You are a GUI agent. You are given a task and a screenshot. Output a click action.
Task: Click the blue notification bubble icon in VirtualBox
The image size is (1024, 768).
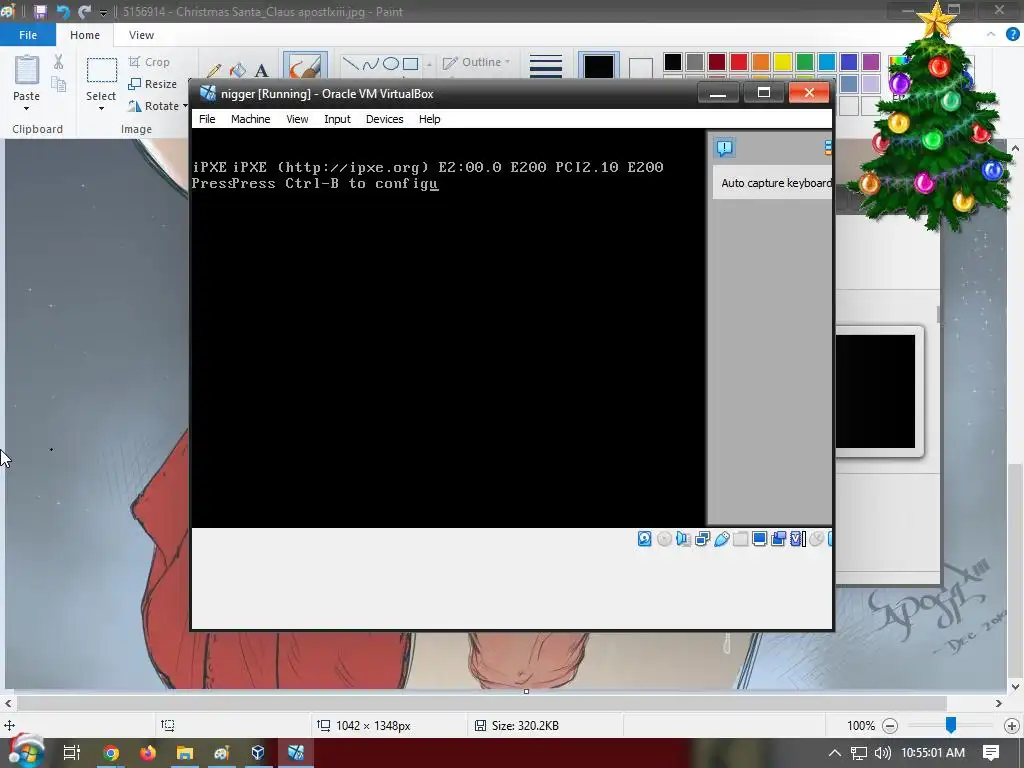point(725,148)
